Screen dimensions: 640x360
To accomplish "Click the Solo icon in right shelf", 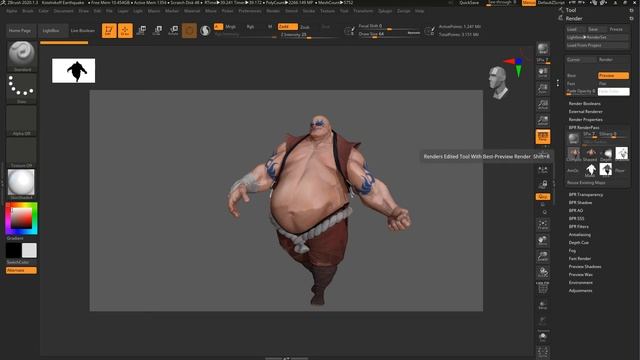I will click(x=543, y=337).
